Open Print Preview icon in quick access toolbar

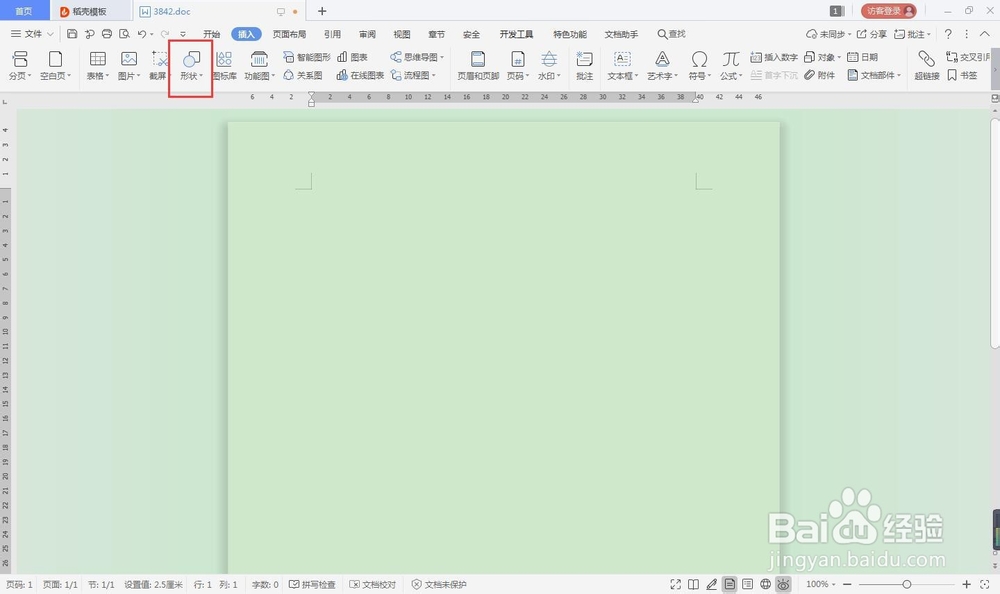coord(124,34)
